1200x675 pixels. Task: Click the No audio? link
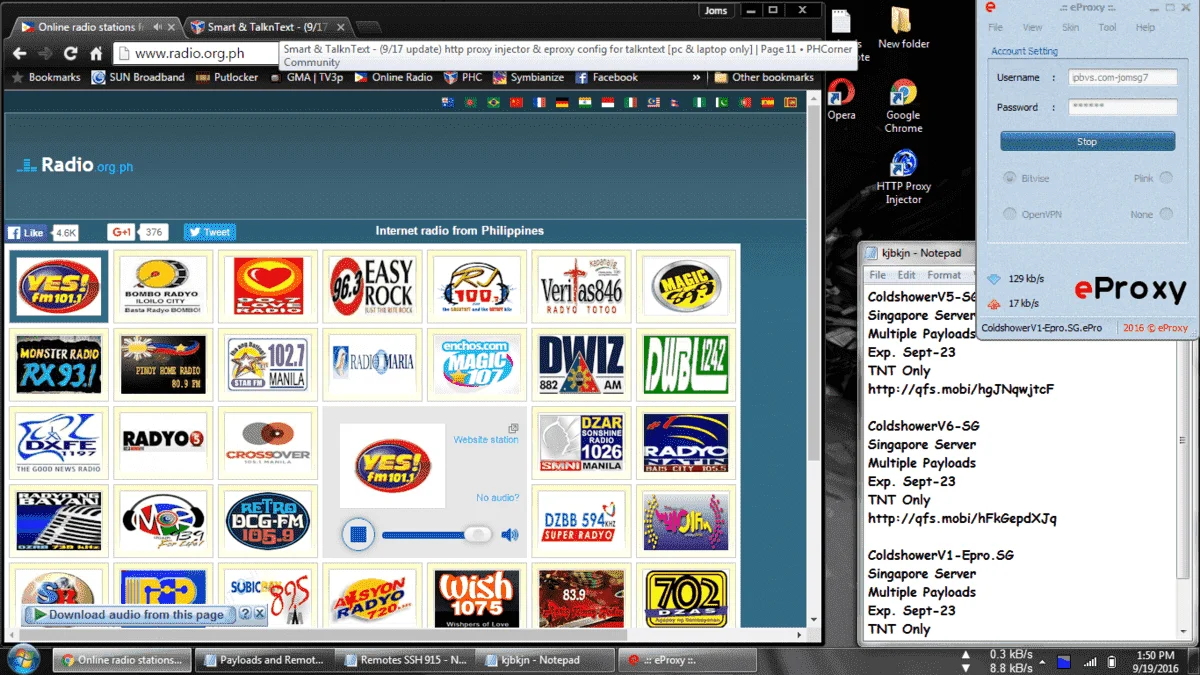(498, 498)
